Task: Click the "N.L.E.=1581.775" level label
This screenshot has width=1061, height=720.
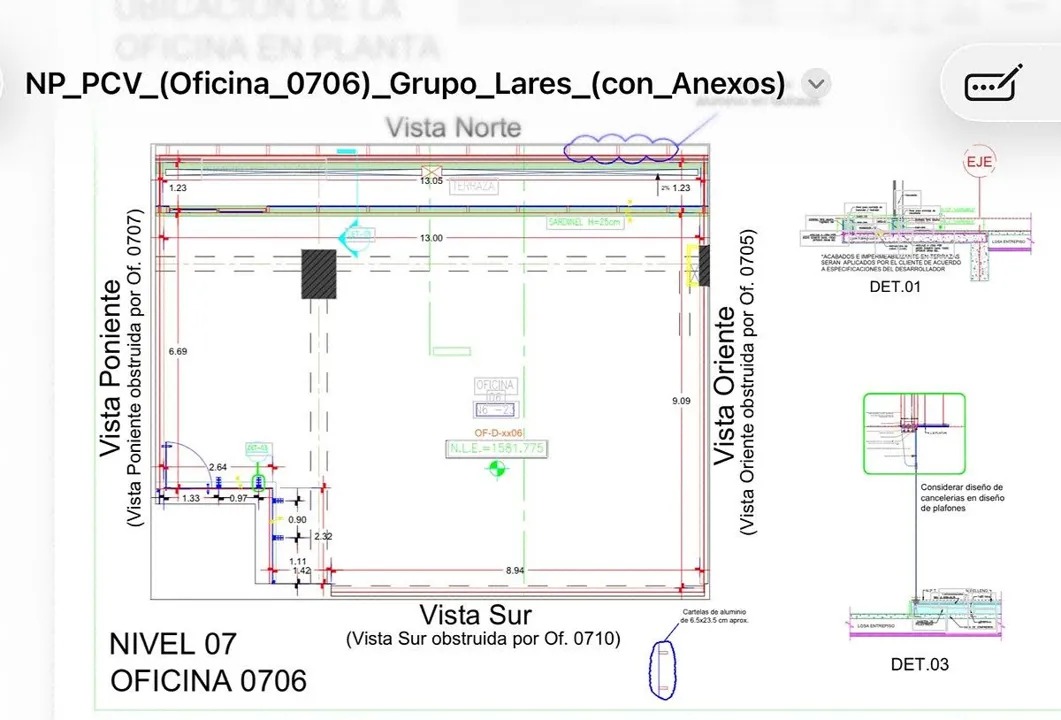Action: pos(497,448)
